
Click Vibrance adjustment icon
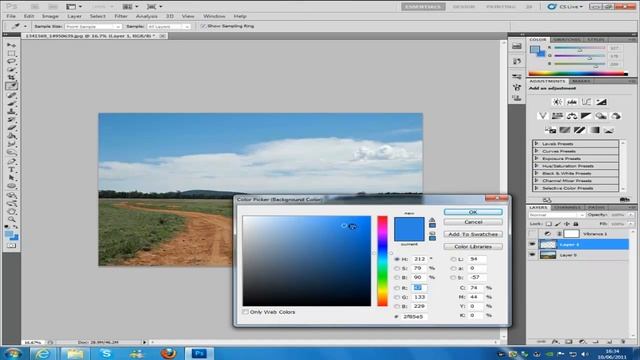tap(542, 116)
